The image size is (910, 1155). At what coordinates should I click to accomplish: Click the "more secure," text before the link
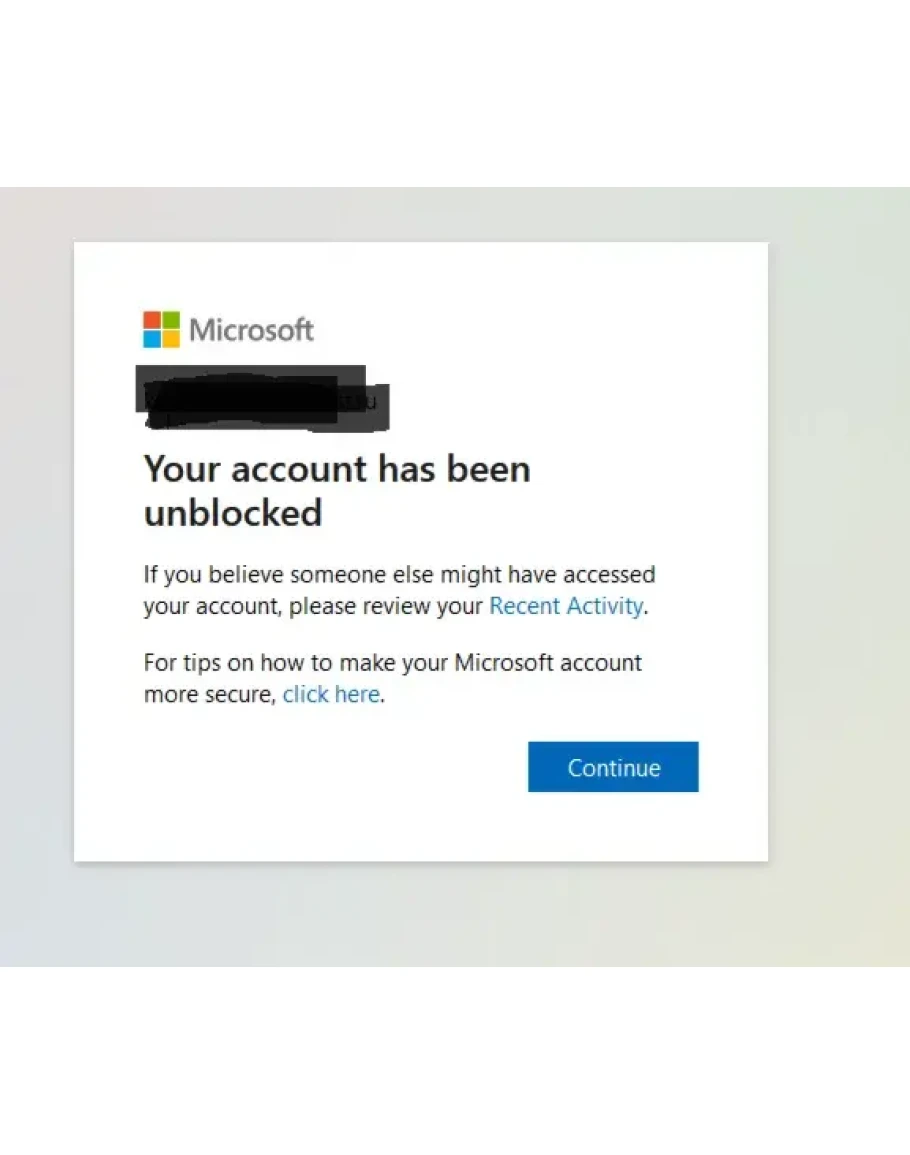click(209, 694)
